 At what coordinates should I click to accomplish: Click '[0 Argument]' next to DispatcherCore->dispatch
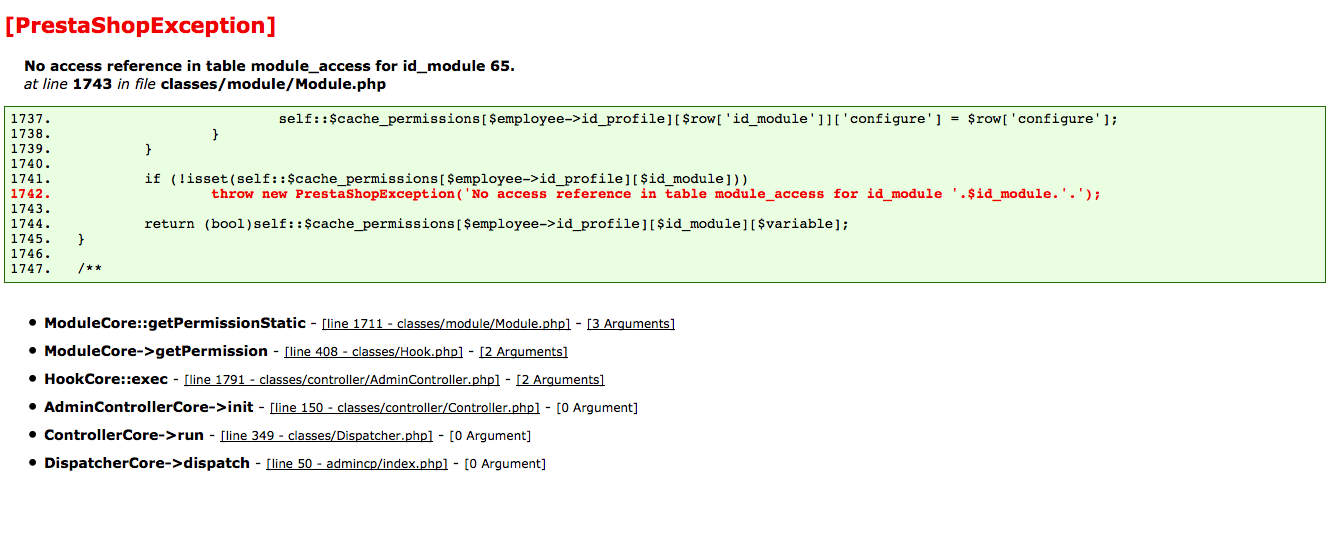[504, 464]
